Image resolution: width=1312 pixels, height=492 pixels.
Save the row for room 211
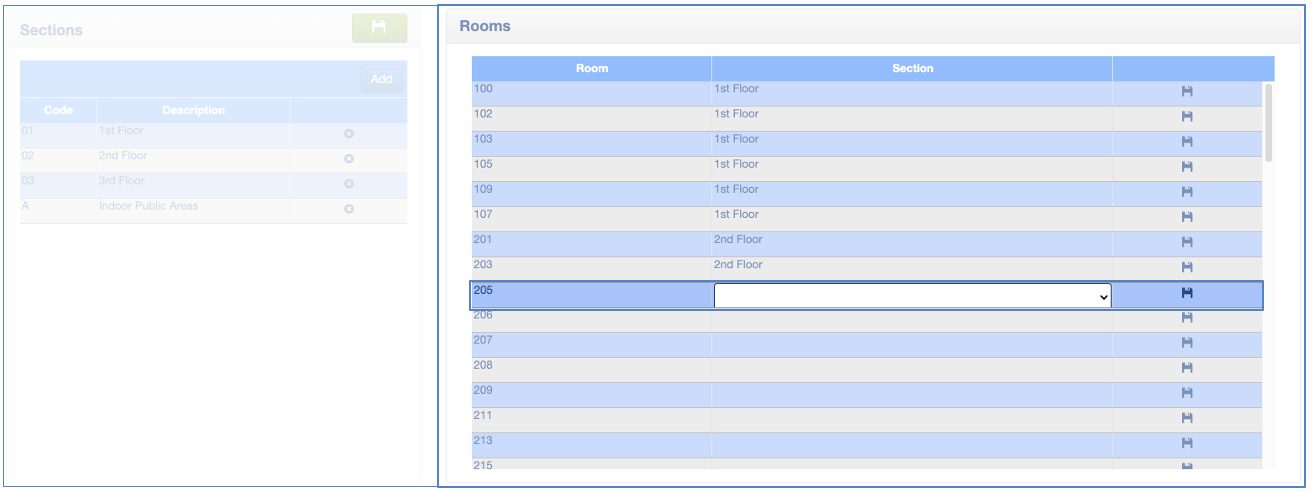tap(1187, 418)
